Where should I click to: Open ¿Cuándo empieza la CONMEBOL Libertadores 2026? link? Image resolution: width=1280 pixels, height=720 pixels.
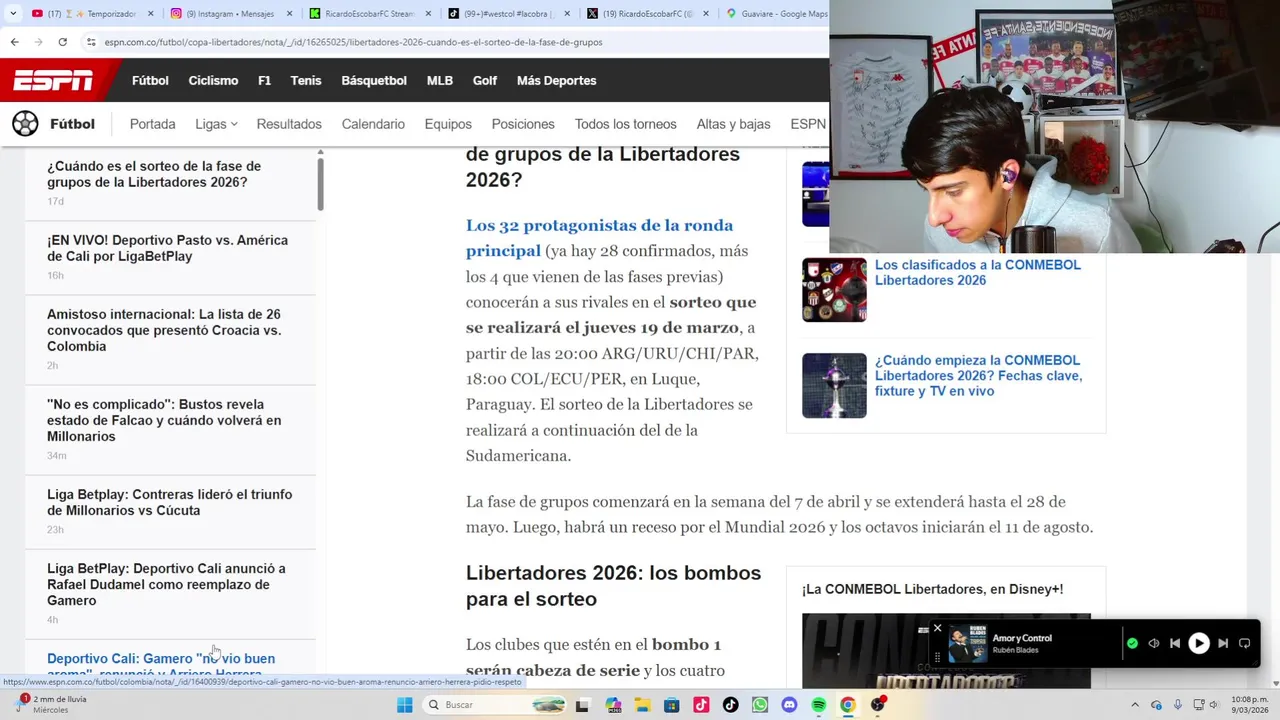[978, 375]
